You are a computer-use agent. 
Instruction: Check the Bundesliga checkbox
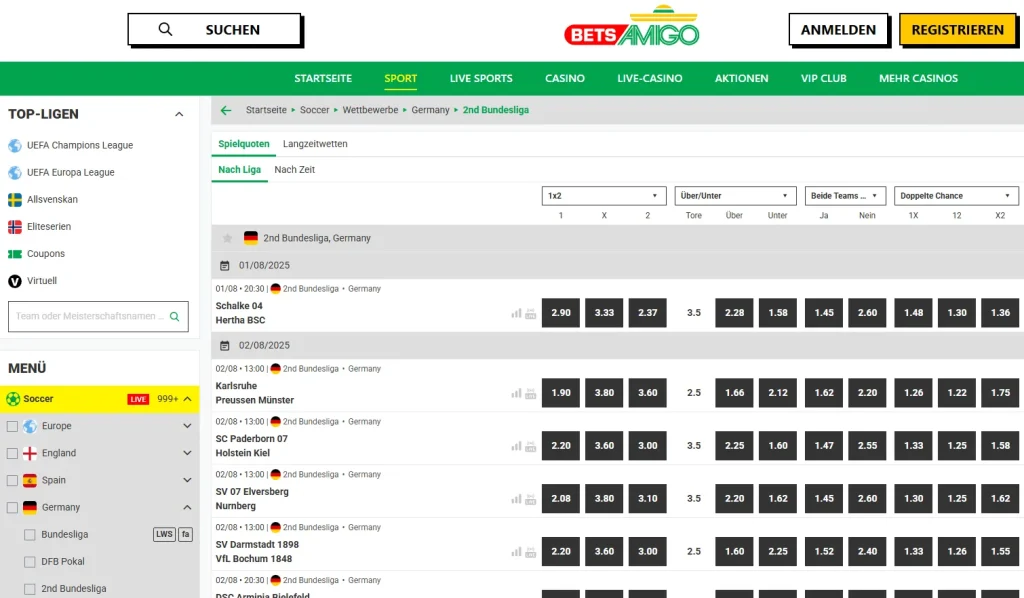(29, 535)
